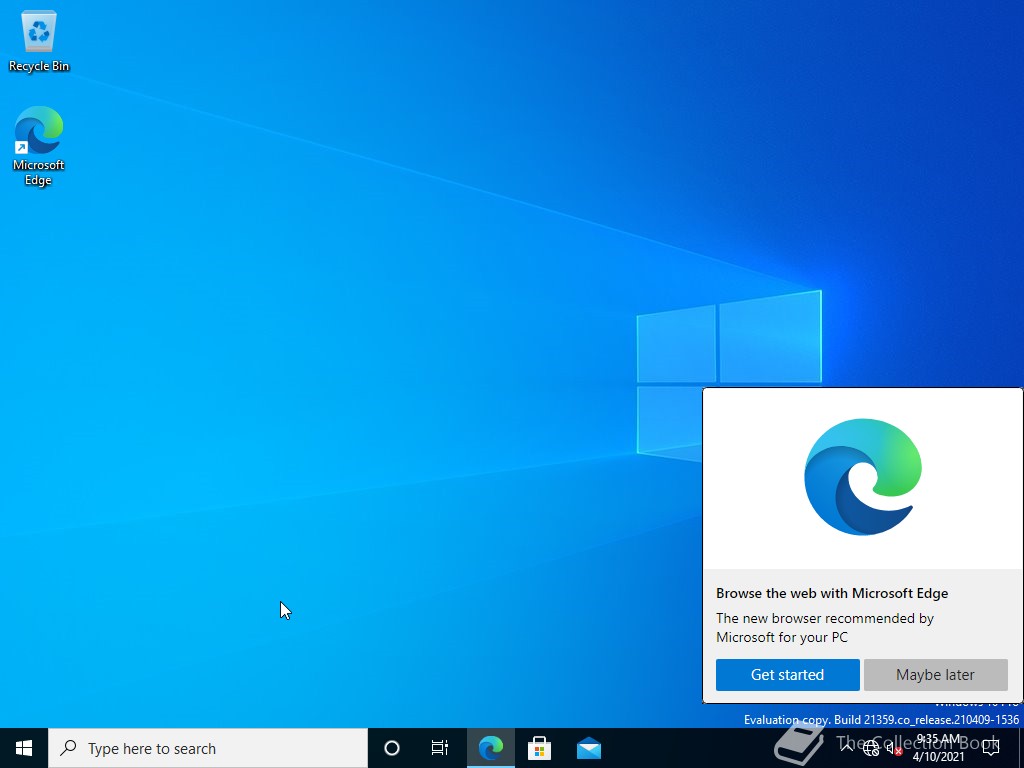
Task: Open the Windows Start menu
Action: click(24, 748)
